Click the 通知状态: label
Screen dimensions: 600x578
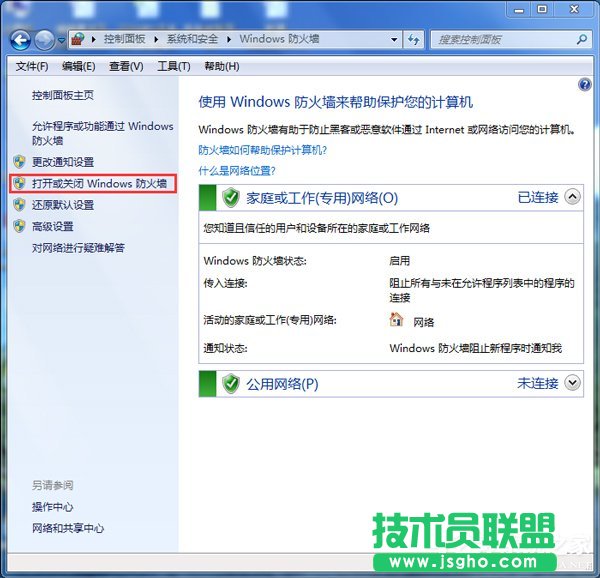(225, 348)
